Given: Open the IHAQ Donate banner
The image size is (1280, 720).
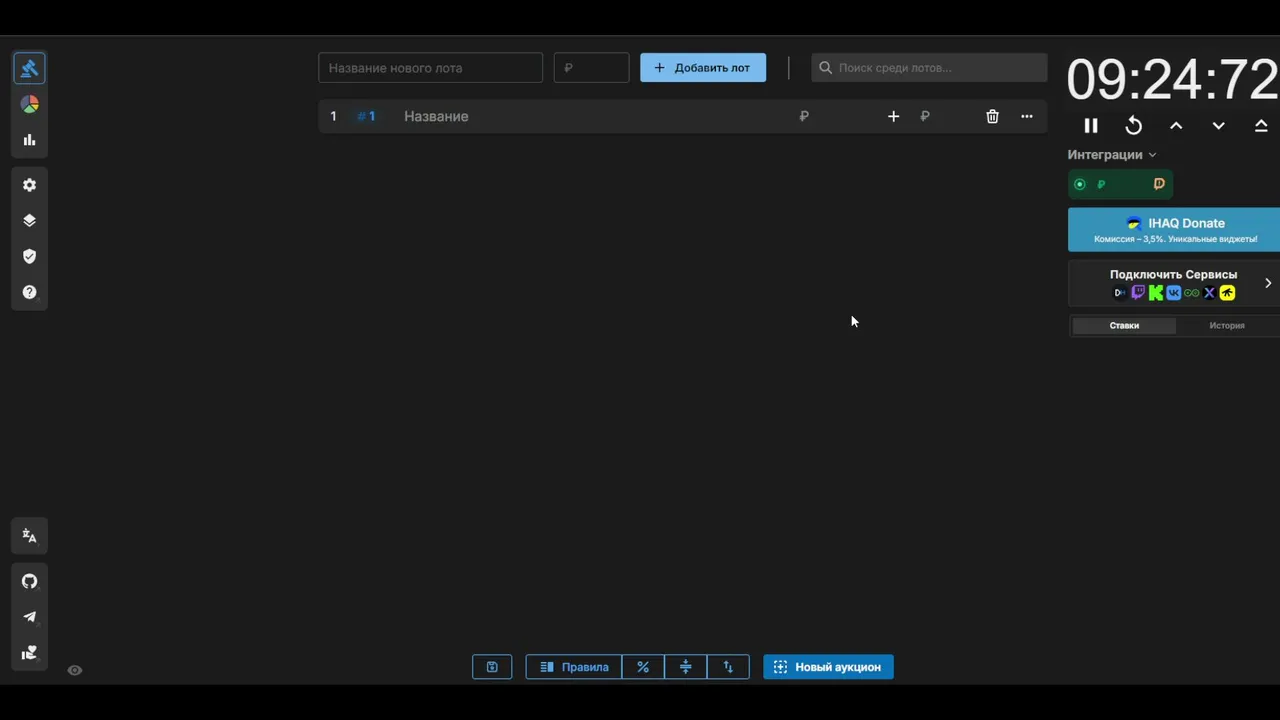Looking at the screenshot, I should click(1174, 229).
